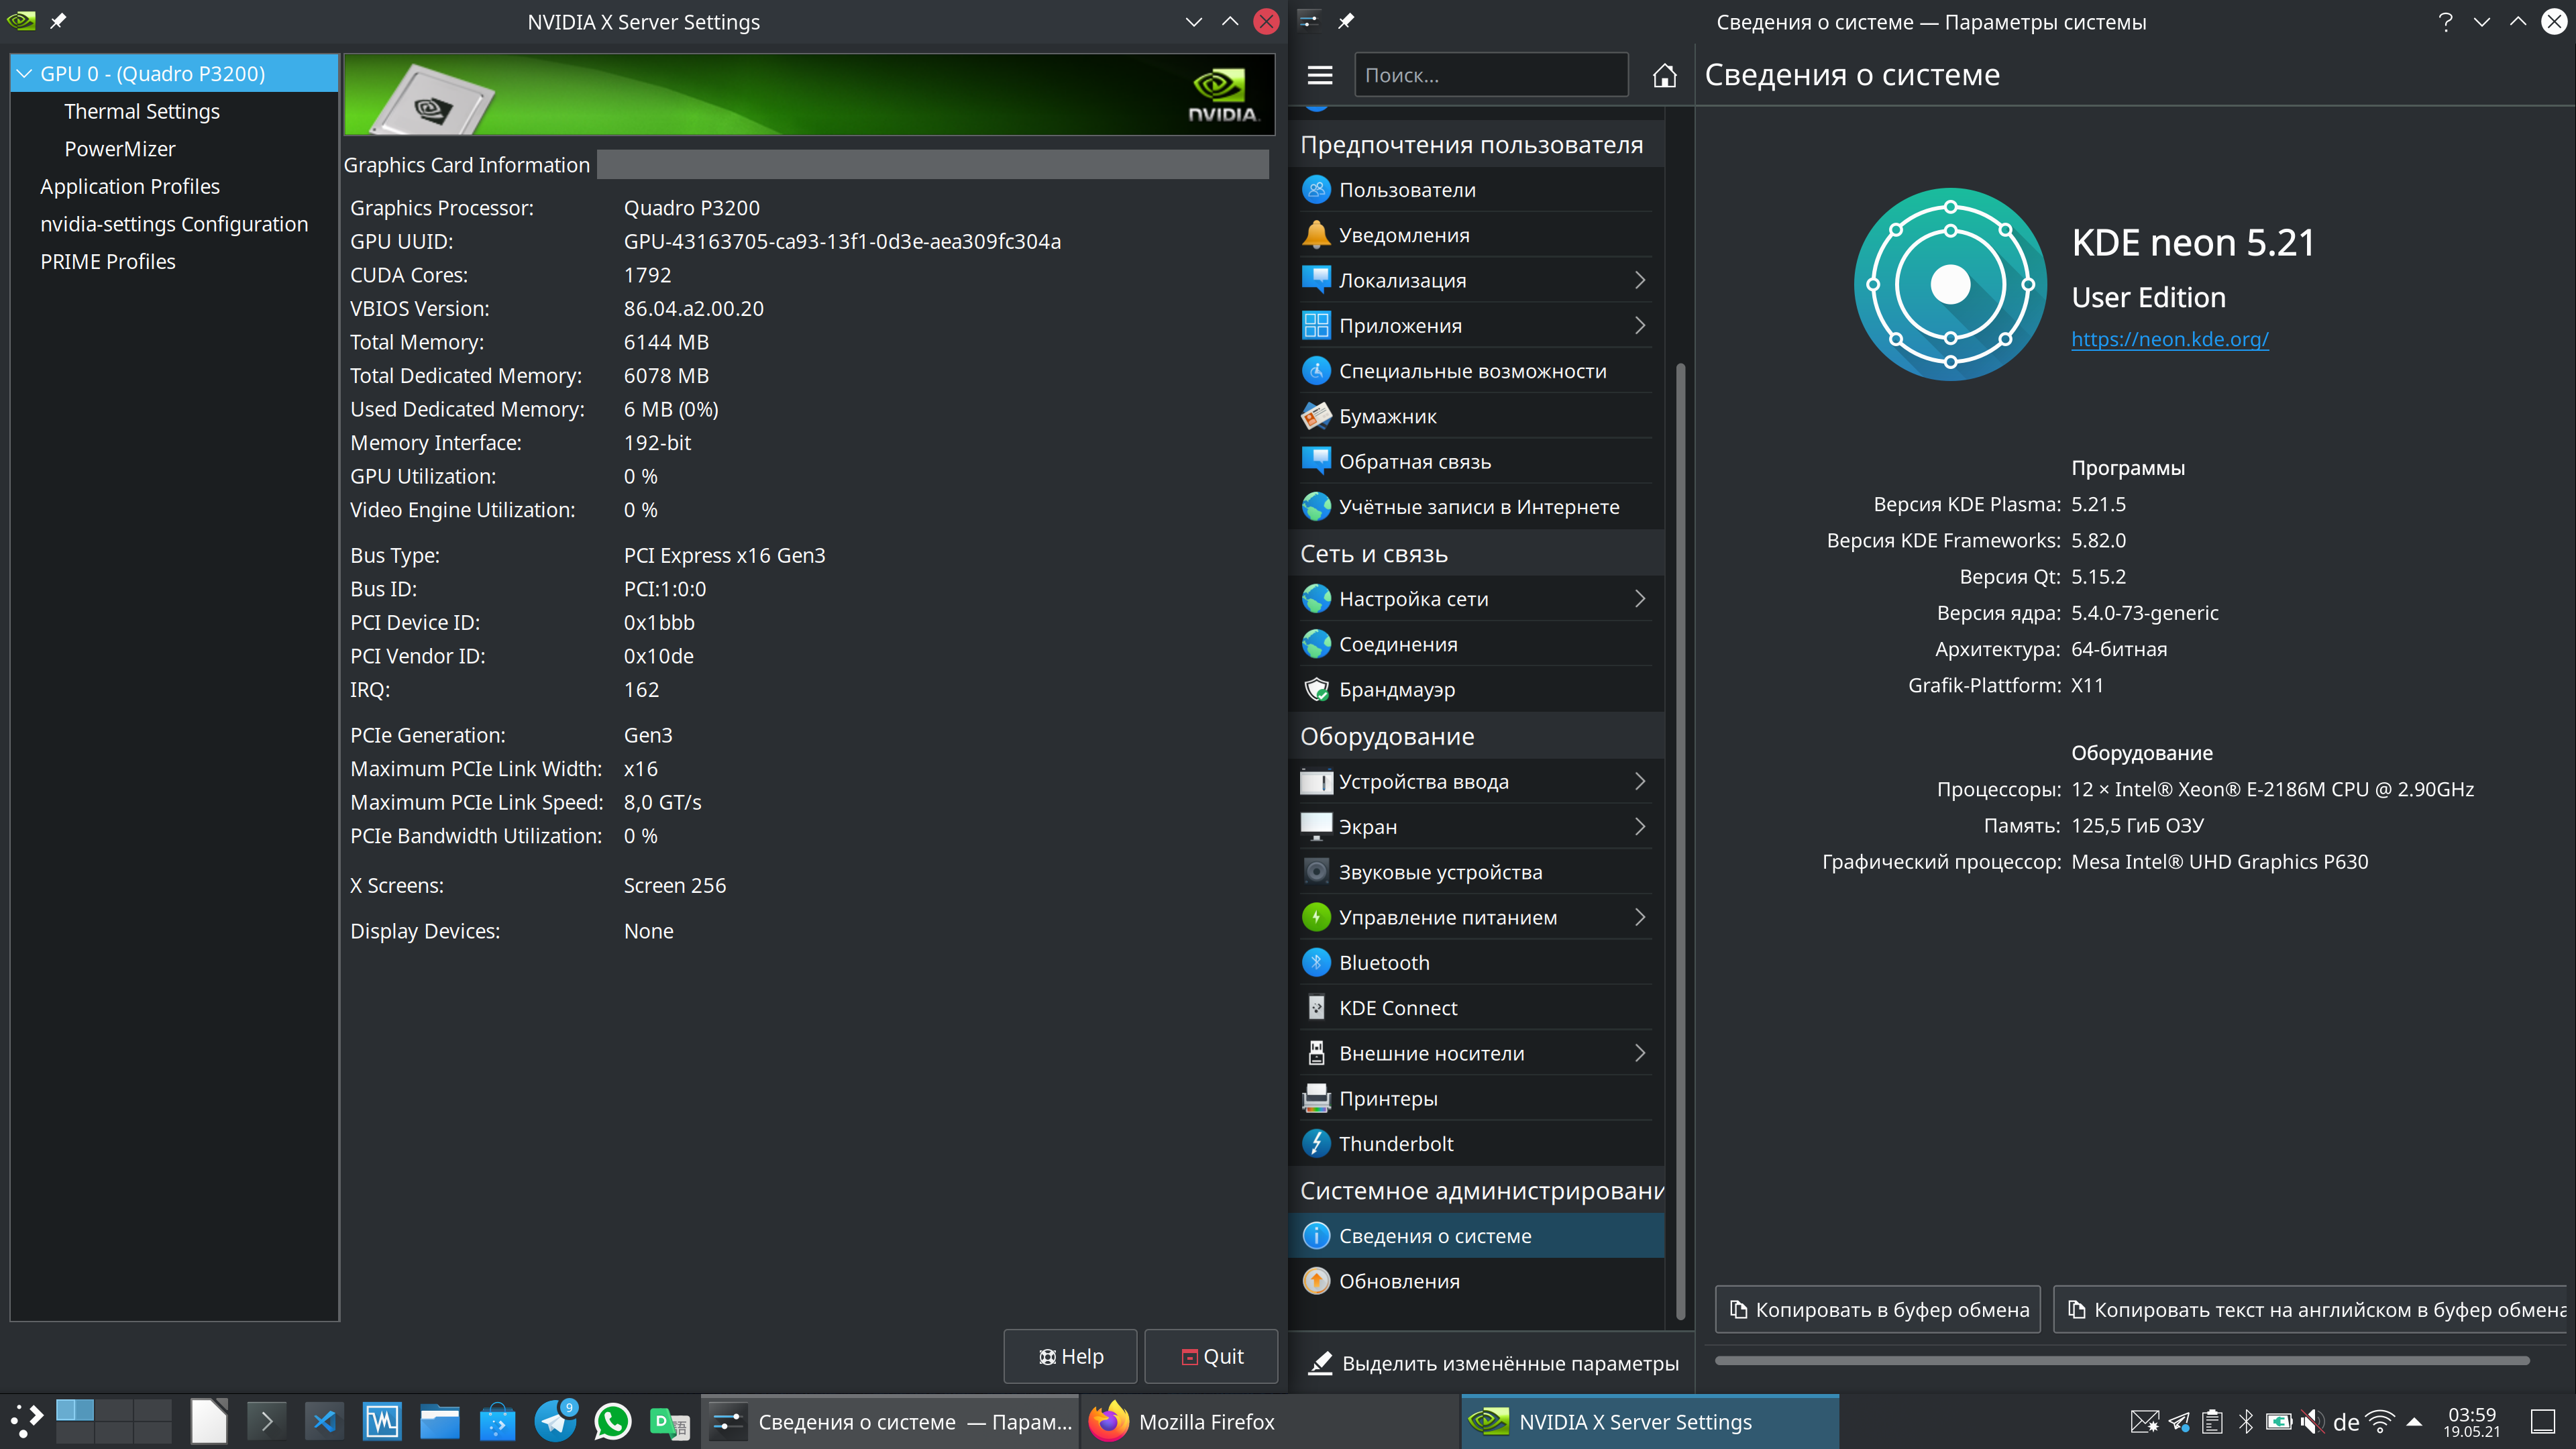Click copy English text to clipboard button

click(x=2310, y=1309)
